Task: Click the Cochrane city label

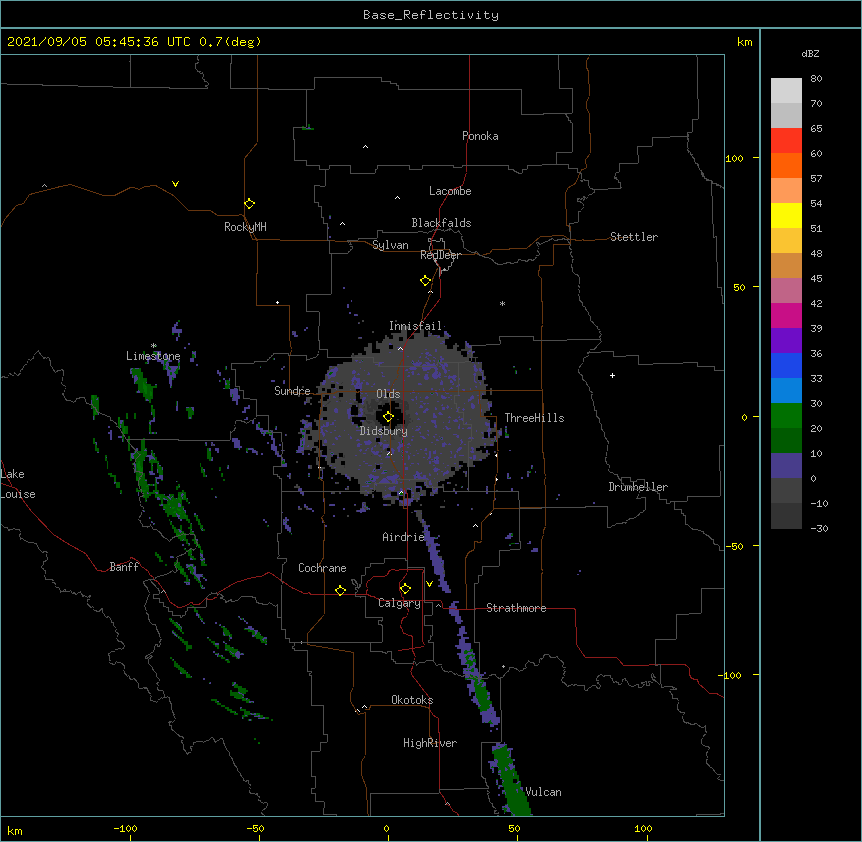Action: pos(322,568)
